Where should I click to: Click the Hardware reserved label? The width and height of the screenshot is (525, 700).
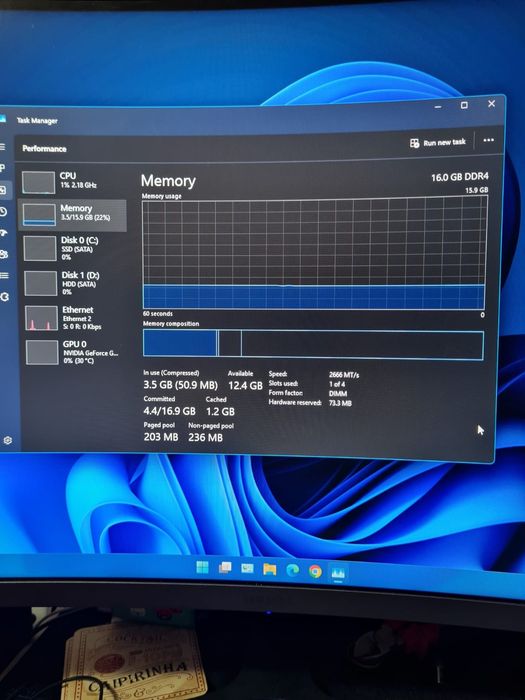click(295, 402)
